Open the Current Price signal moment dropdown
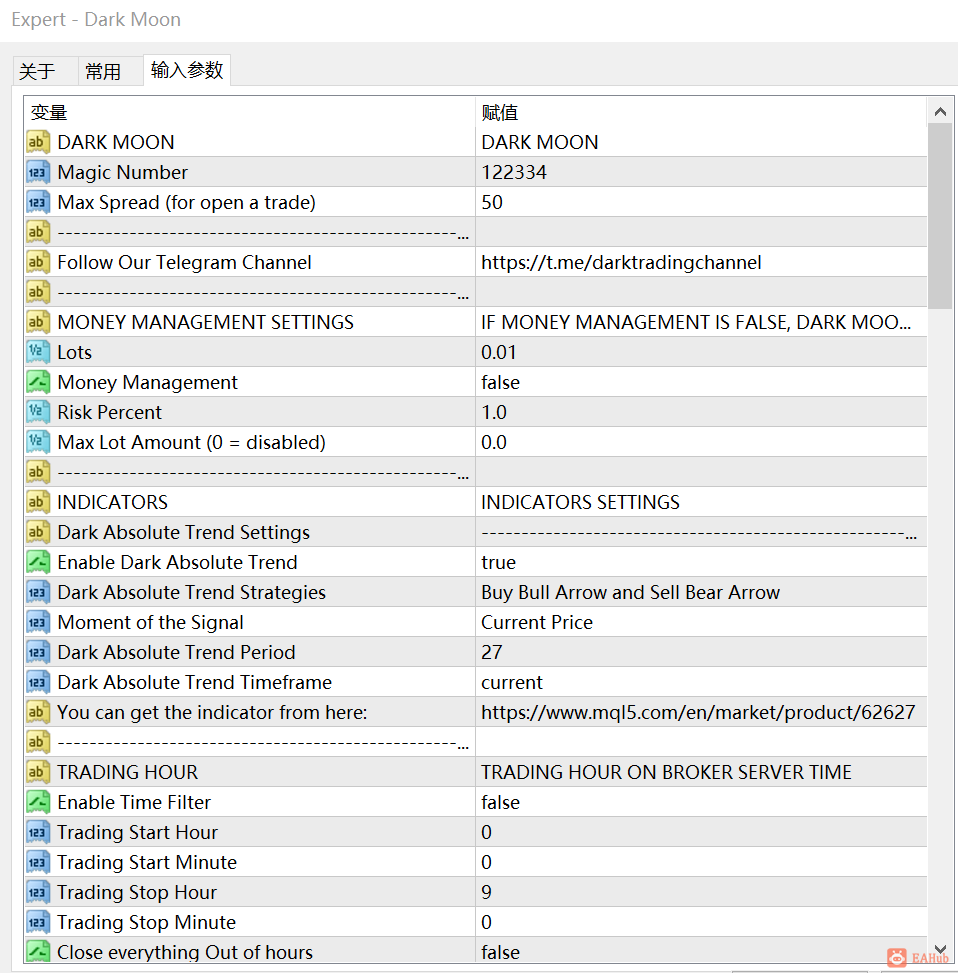Viewport: 958px width, 973px height. (701, 622)
